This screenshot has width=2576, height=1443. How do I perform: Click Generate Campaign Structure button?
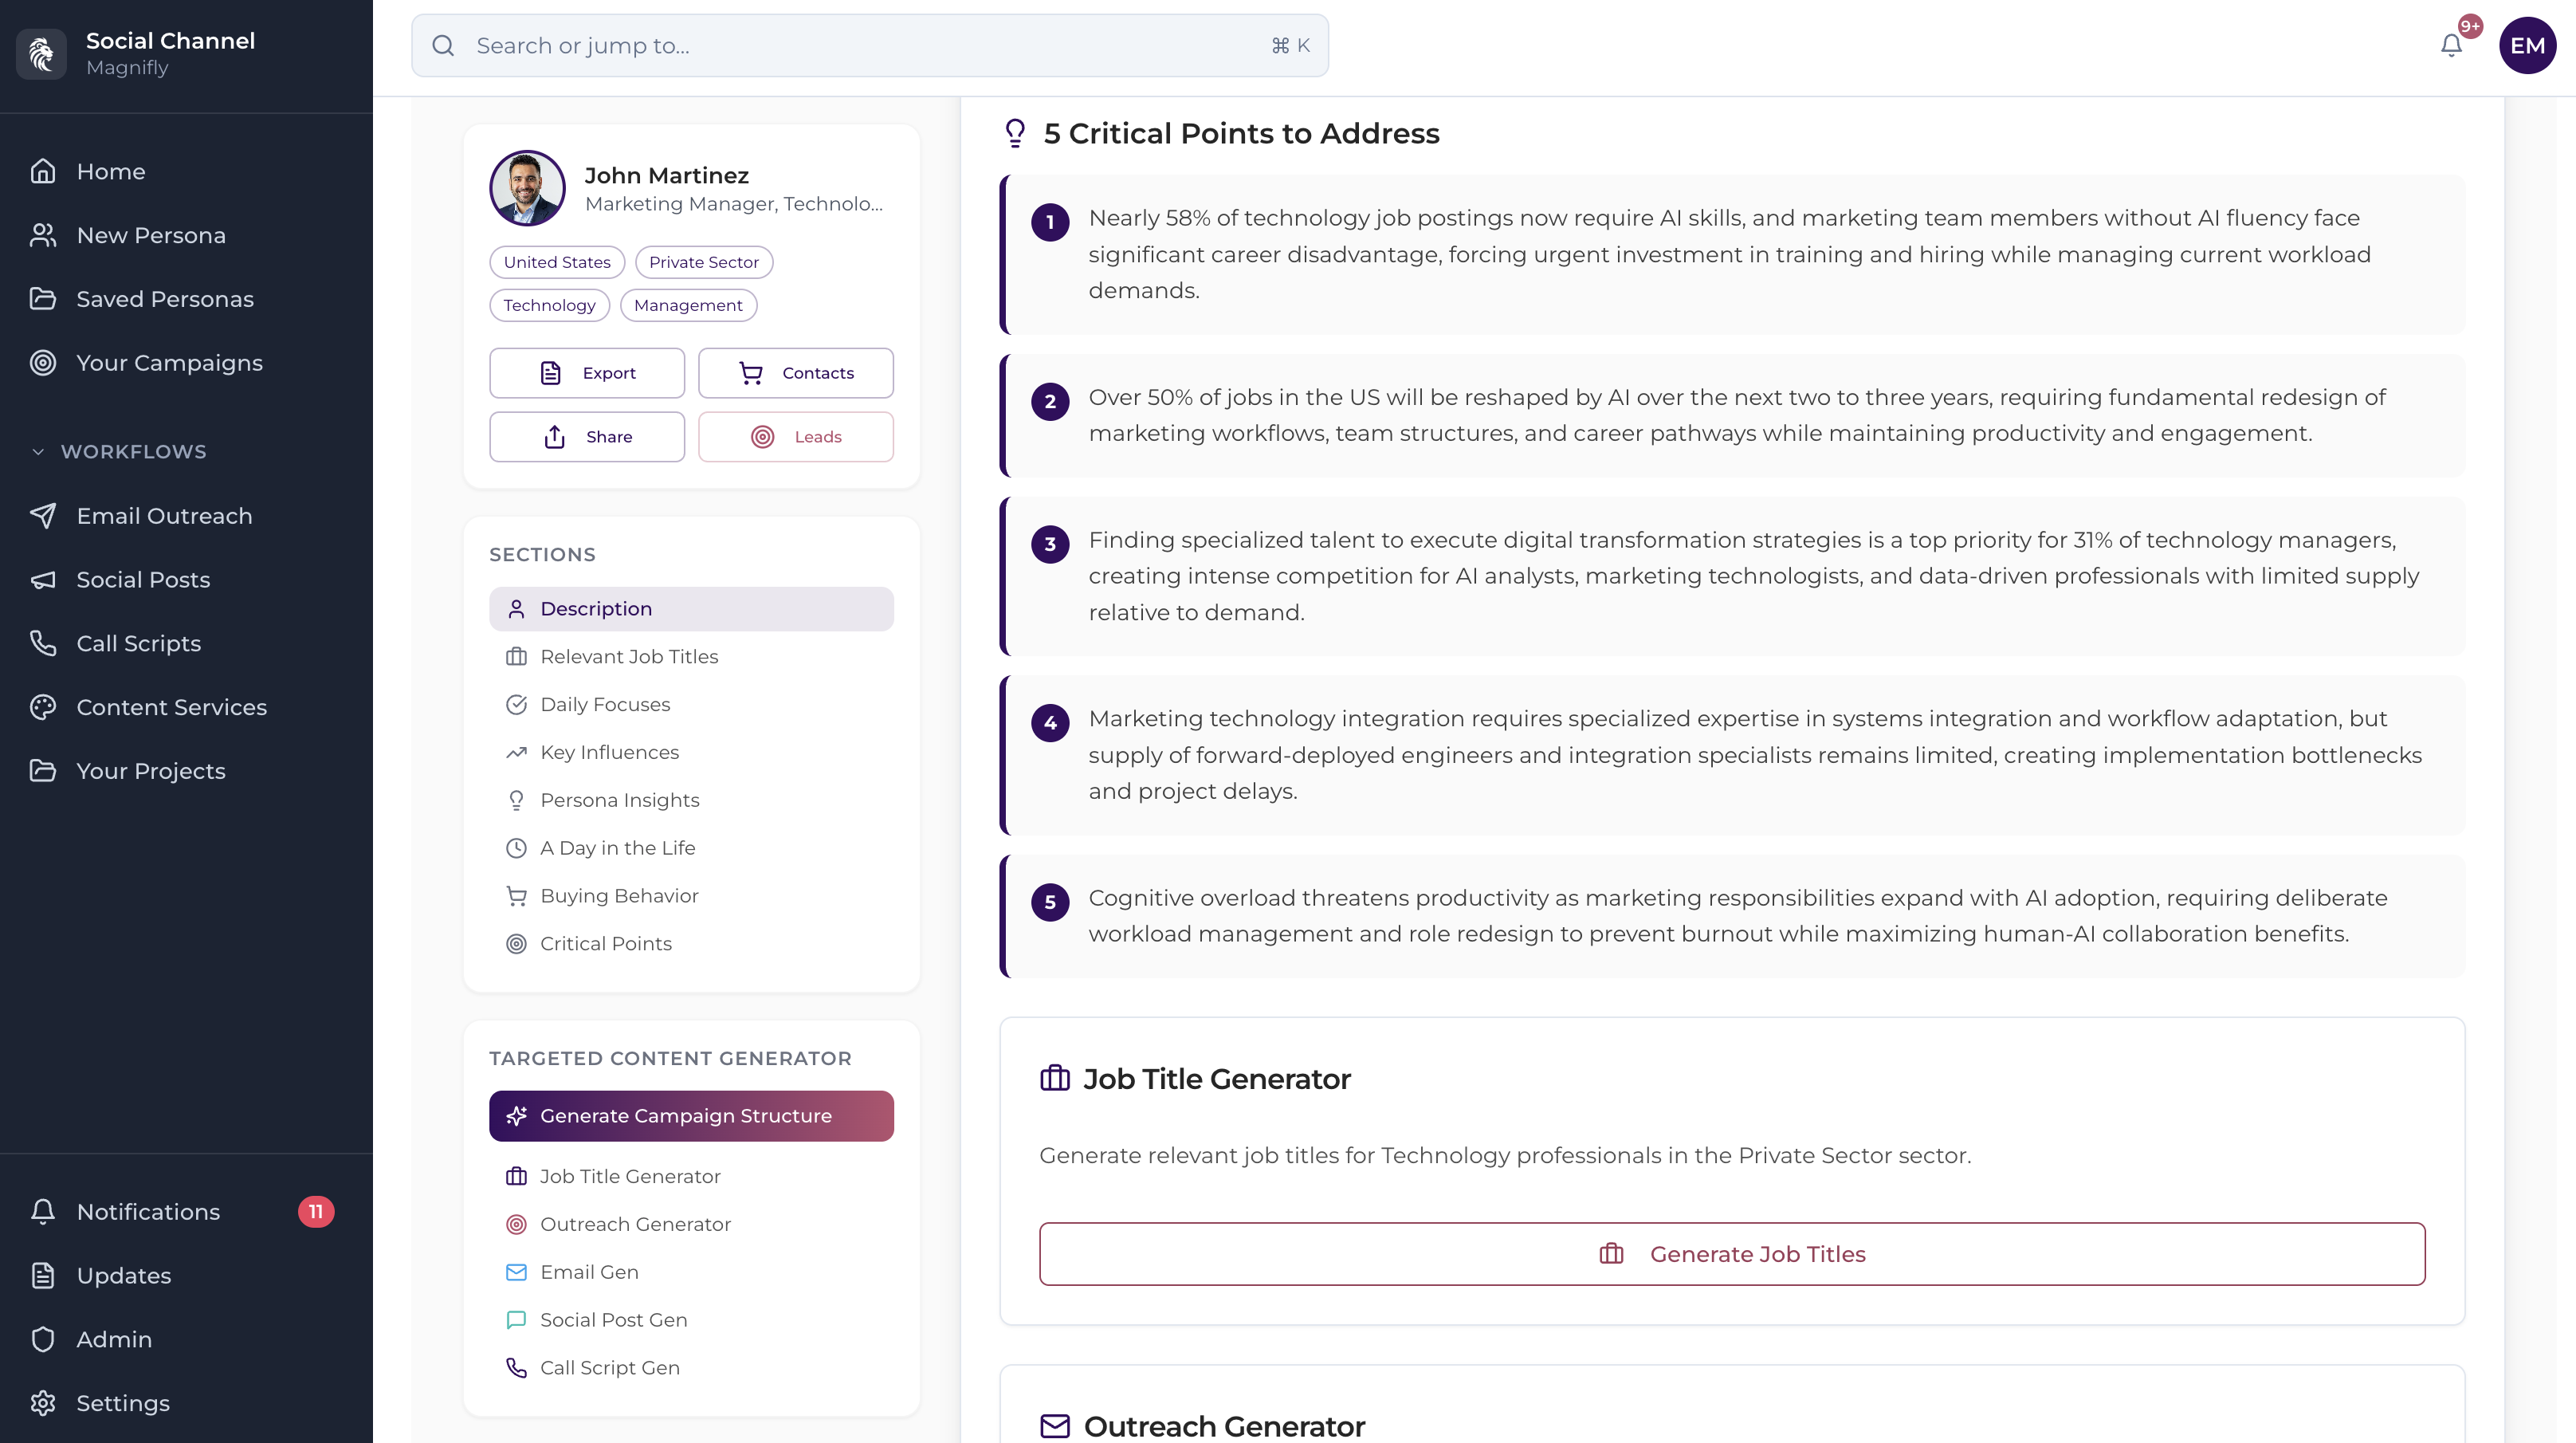tap(690, 1116)
